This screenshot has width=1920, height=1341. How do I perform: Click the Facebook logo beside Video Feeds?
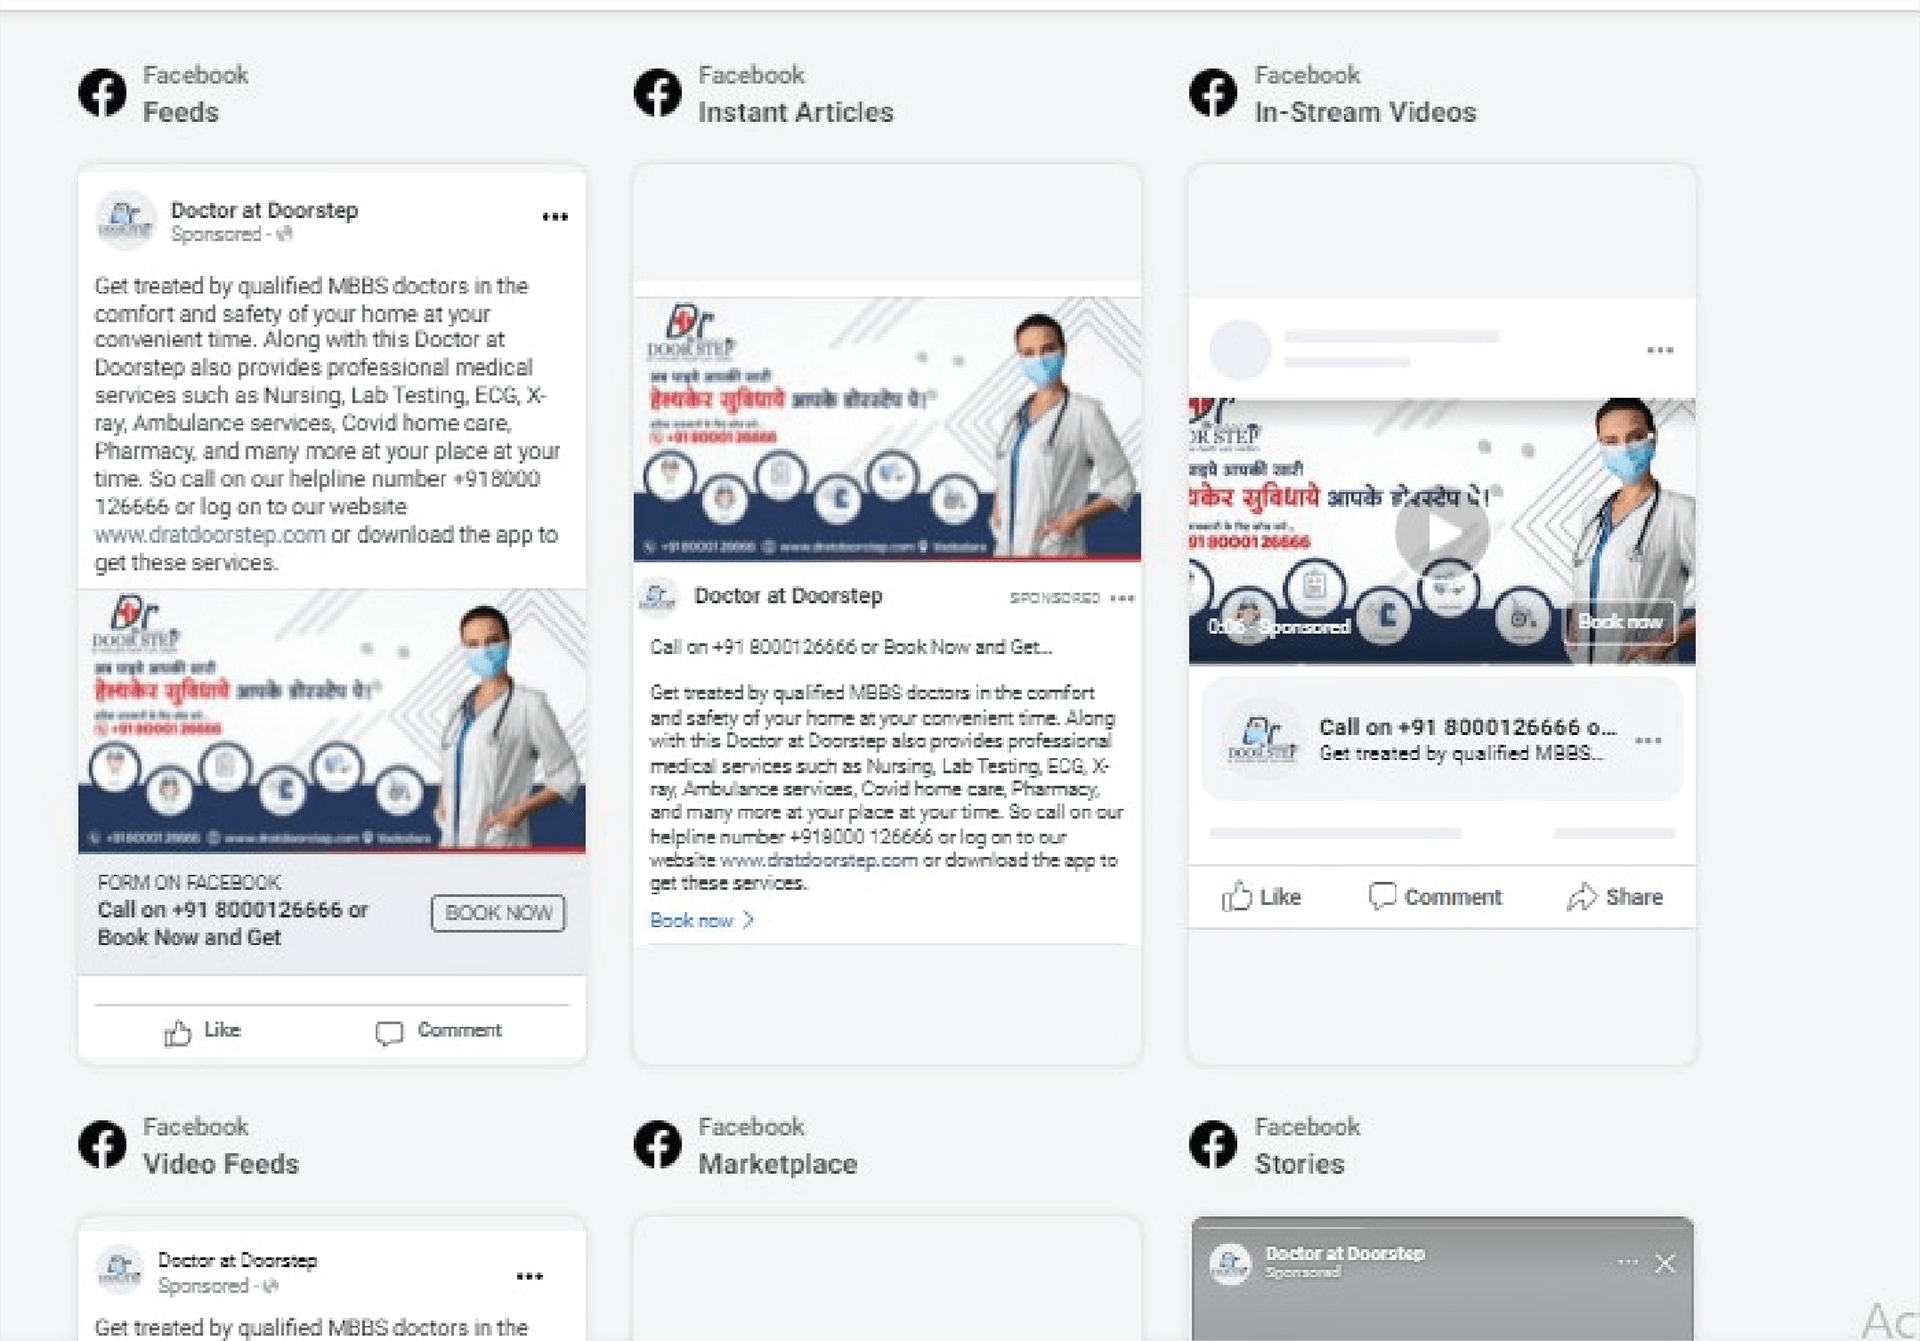pos(102,1145)
